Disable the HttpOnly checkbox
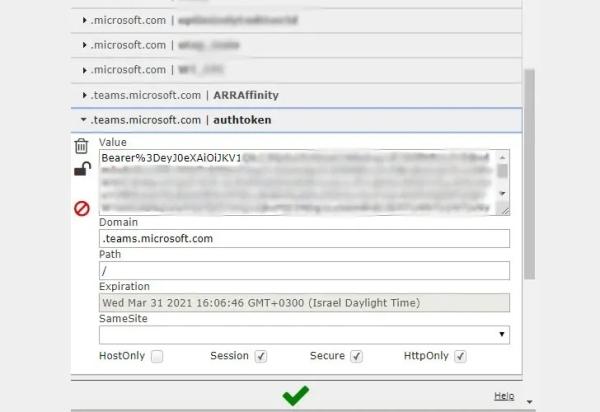The width and height of the screenshot is (600, 412). [460, 356]
